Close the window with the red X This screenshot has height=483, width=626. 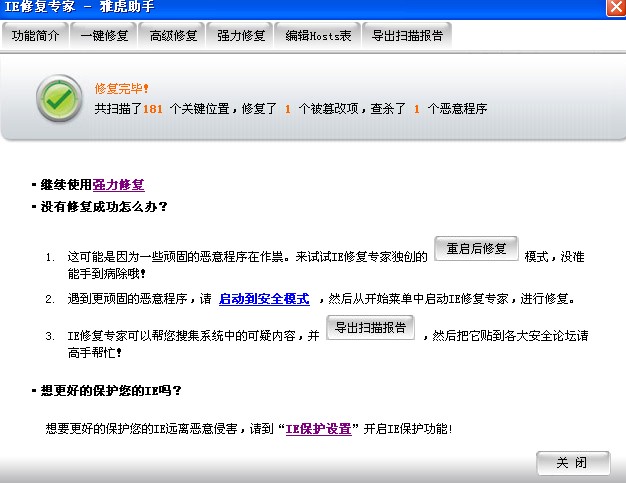point(616,8)
